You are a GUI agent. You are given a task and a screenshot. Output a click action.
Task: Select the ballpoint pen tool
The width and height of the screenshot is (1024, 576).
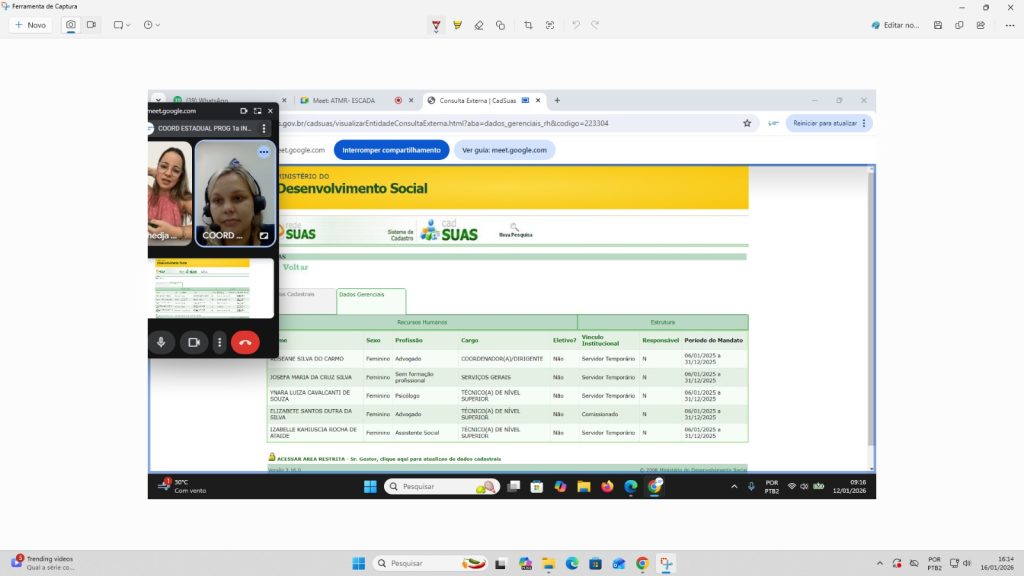(436, 25)
